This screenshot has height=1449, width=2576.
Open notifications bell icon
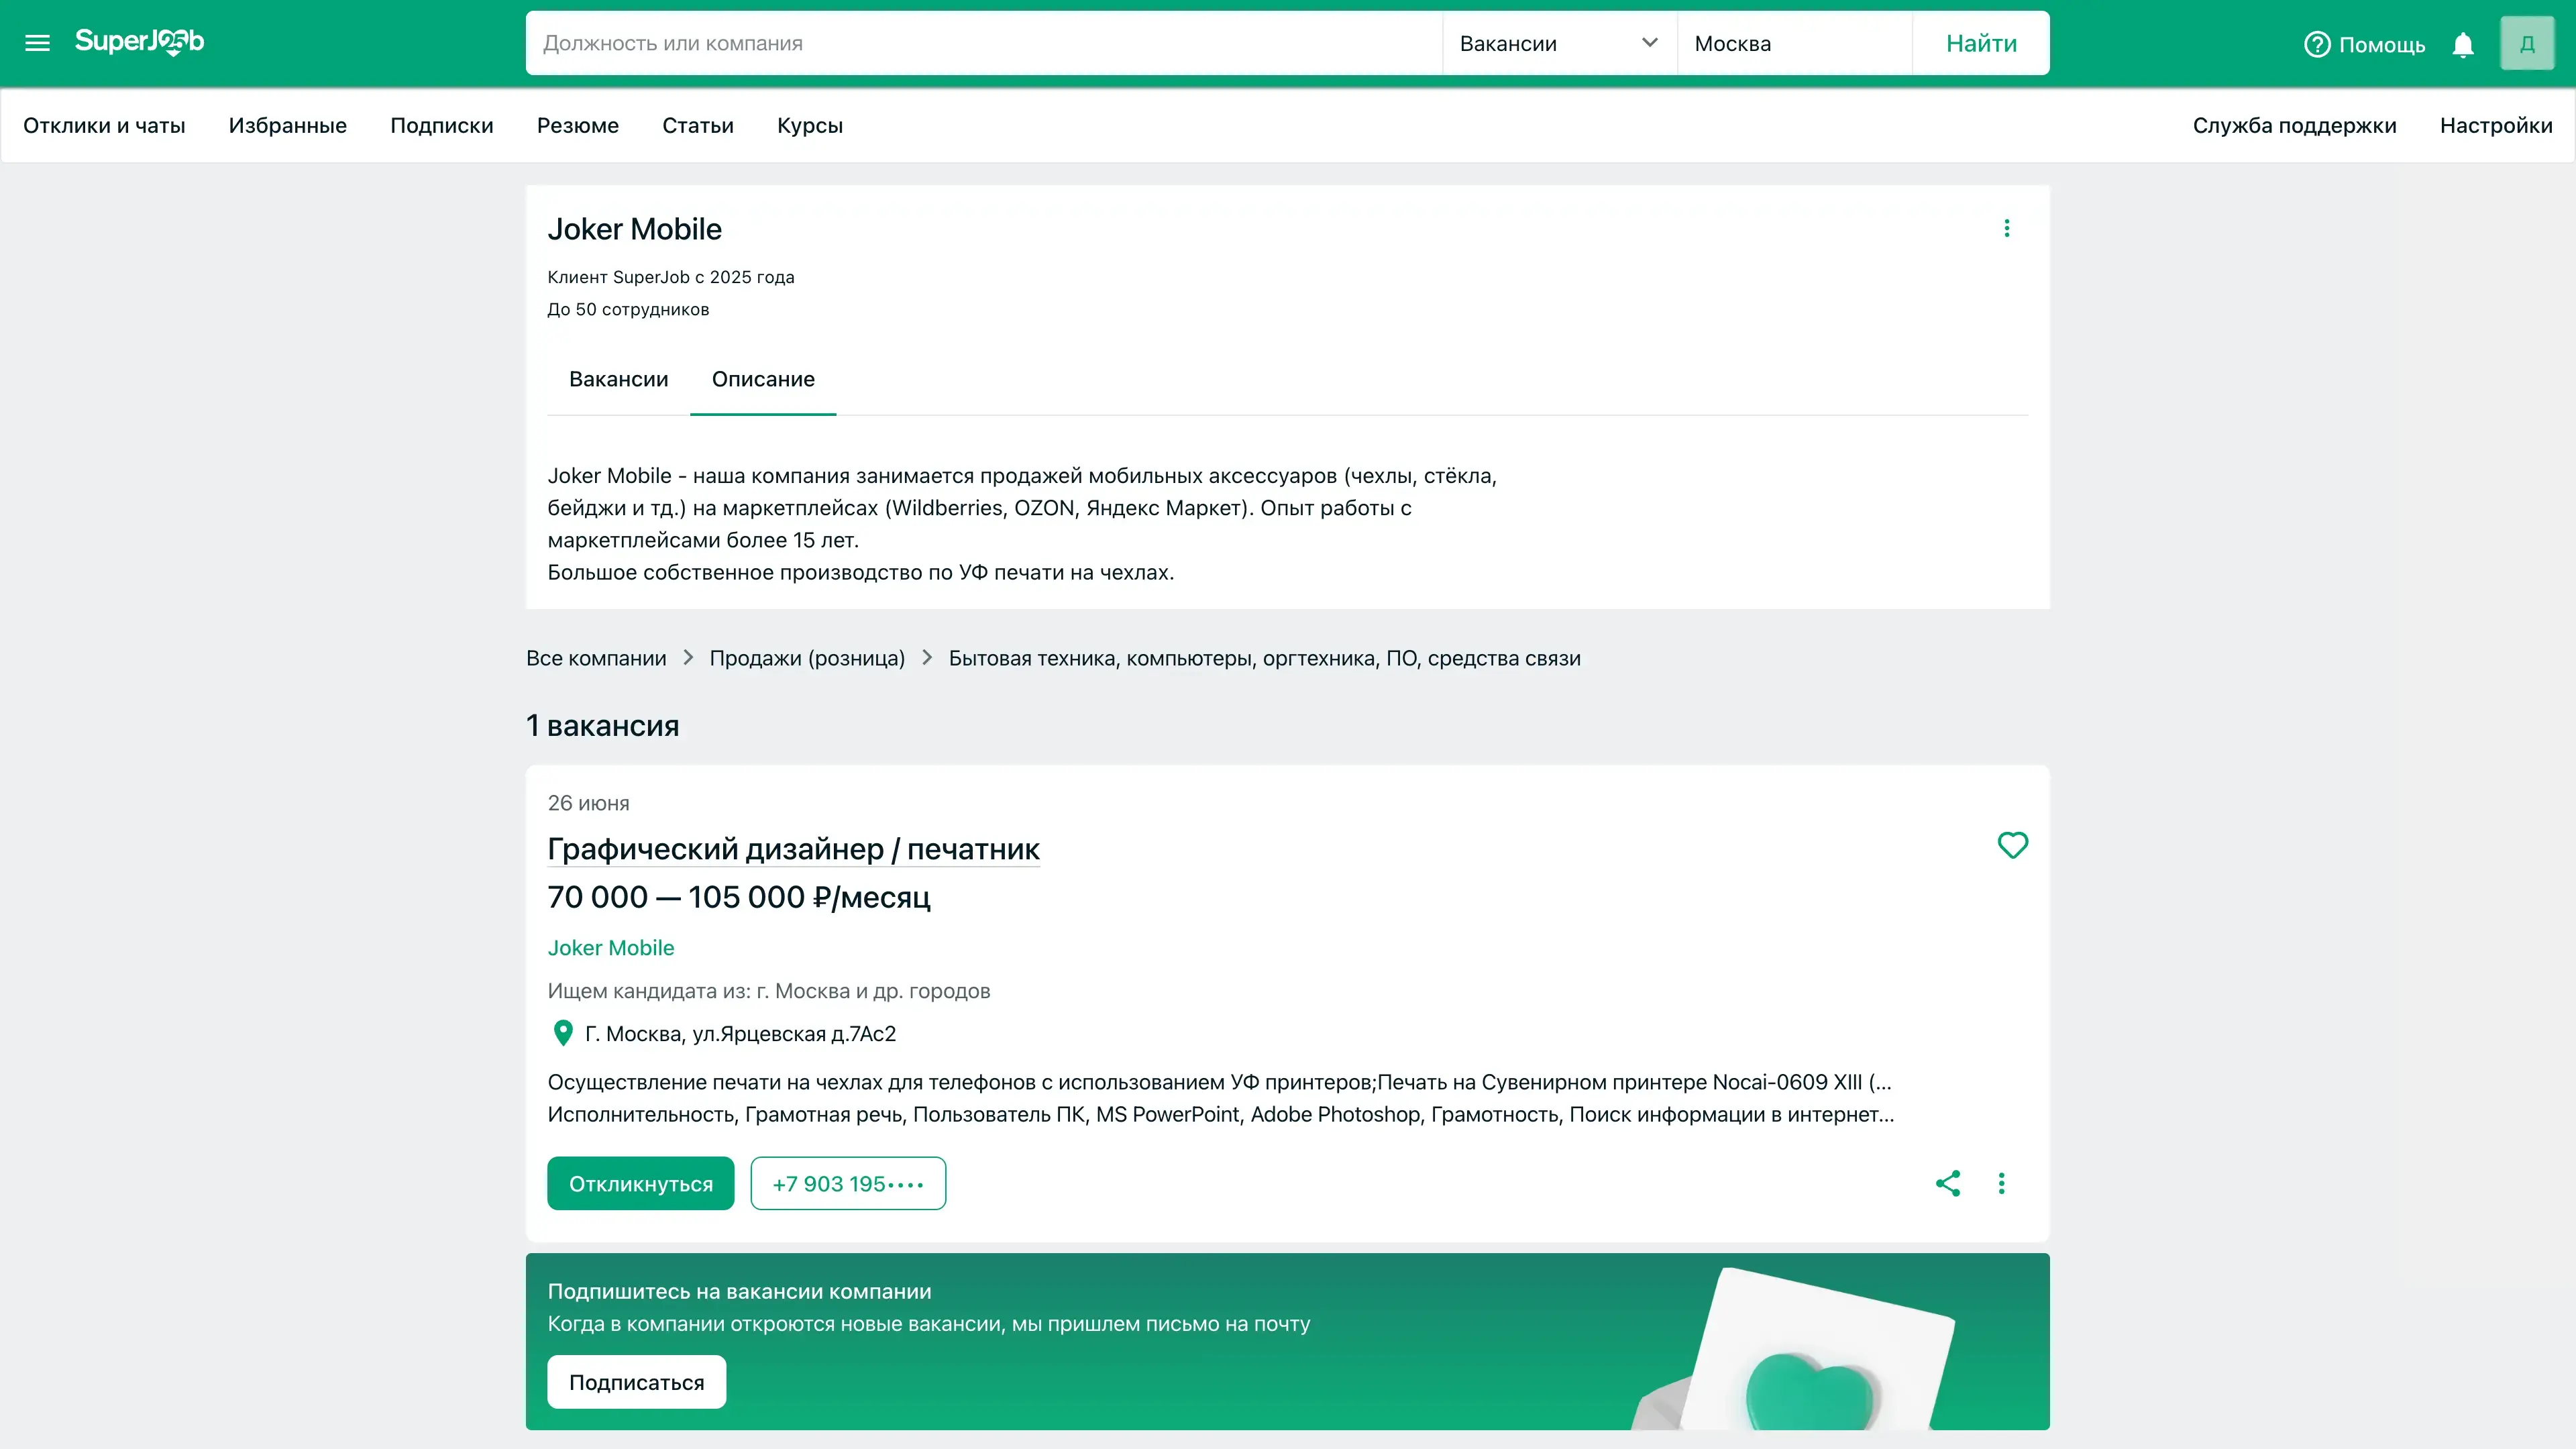[2463, 45]
